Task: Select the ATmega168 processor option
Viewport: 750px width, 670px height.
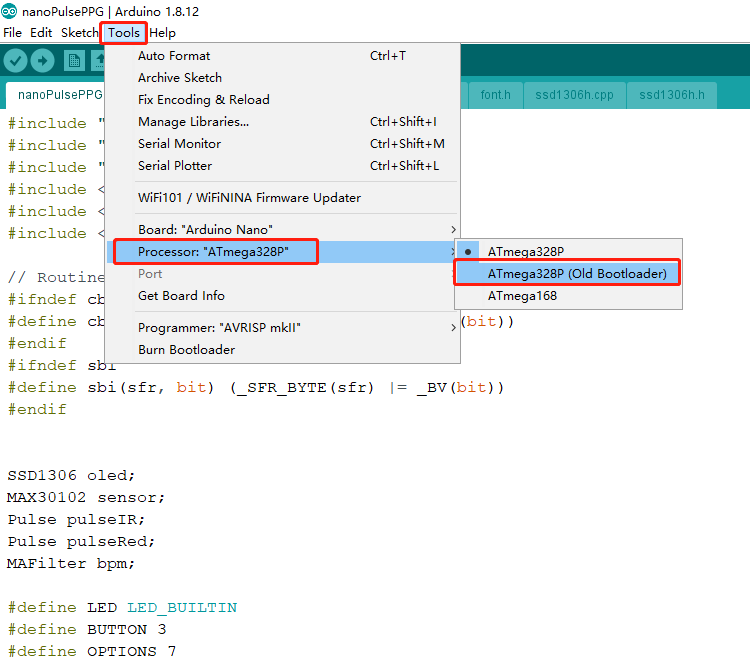Action: pos(522,296)
